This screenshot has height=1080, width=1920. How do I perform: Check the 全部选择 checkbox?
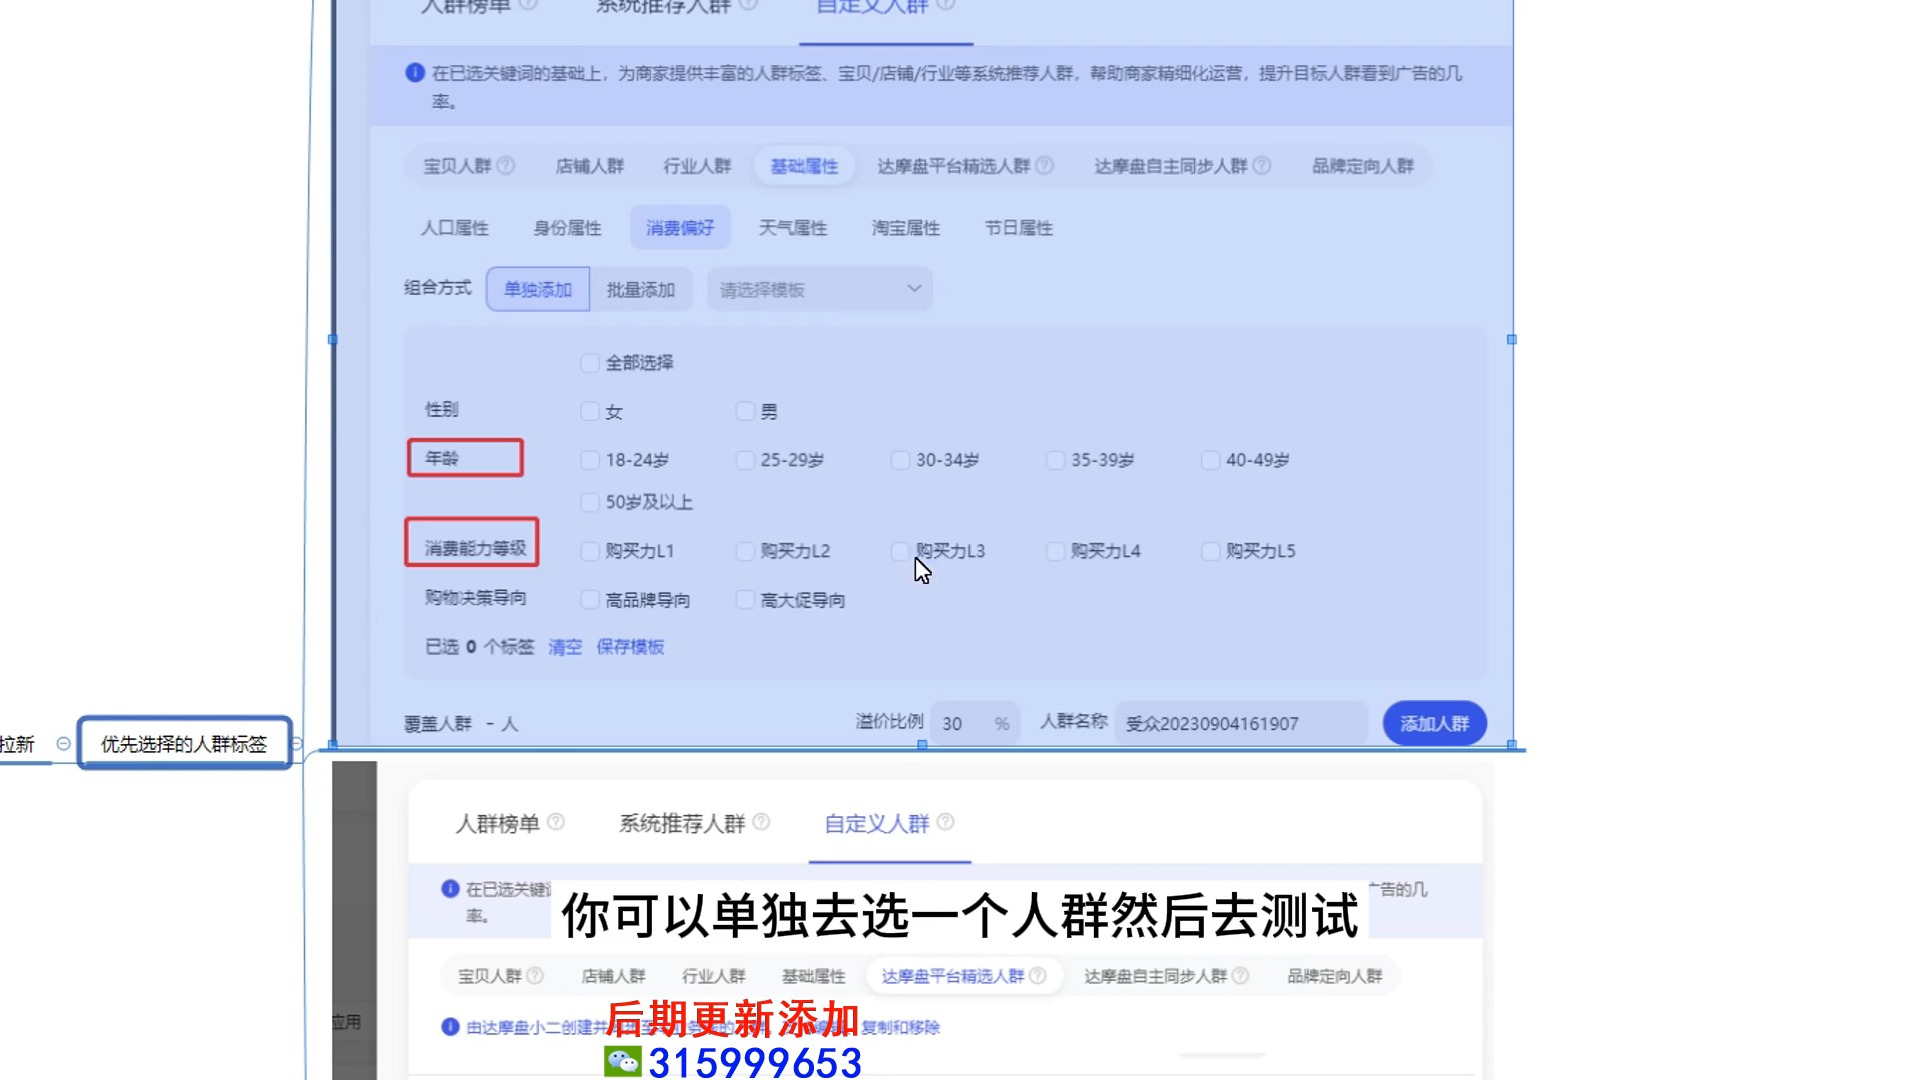(590, 363)
